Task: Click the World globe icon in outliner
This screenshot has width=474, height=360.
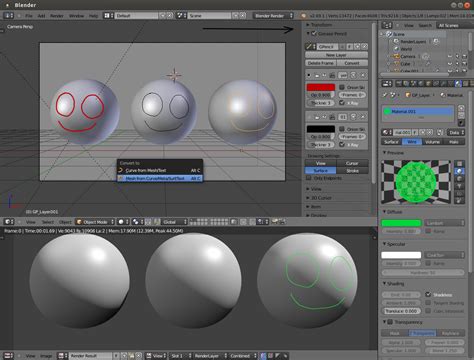Action: [x=396, y=49]
